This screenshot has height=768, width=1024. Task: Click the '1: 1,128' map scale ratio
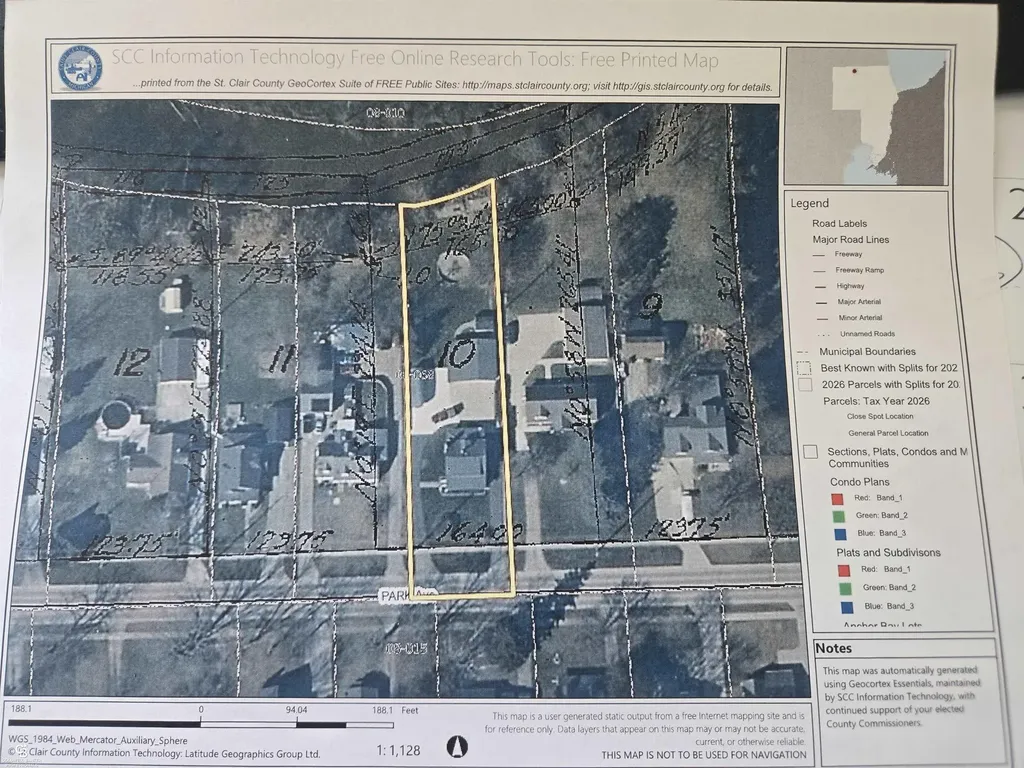pos(398,750)
